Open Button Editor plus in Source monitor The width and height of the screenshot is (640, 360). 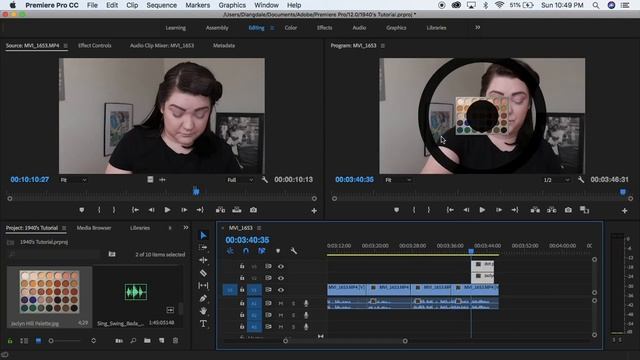(314, 211)
